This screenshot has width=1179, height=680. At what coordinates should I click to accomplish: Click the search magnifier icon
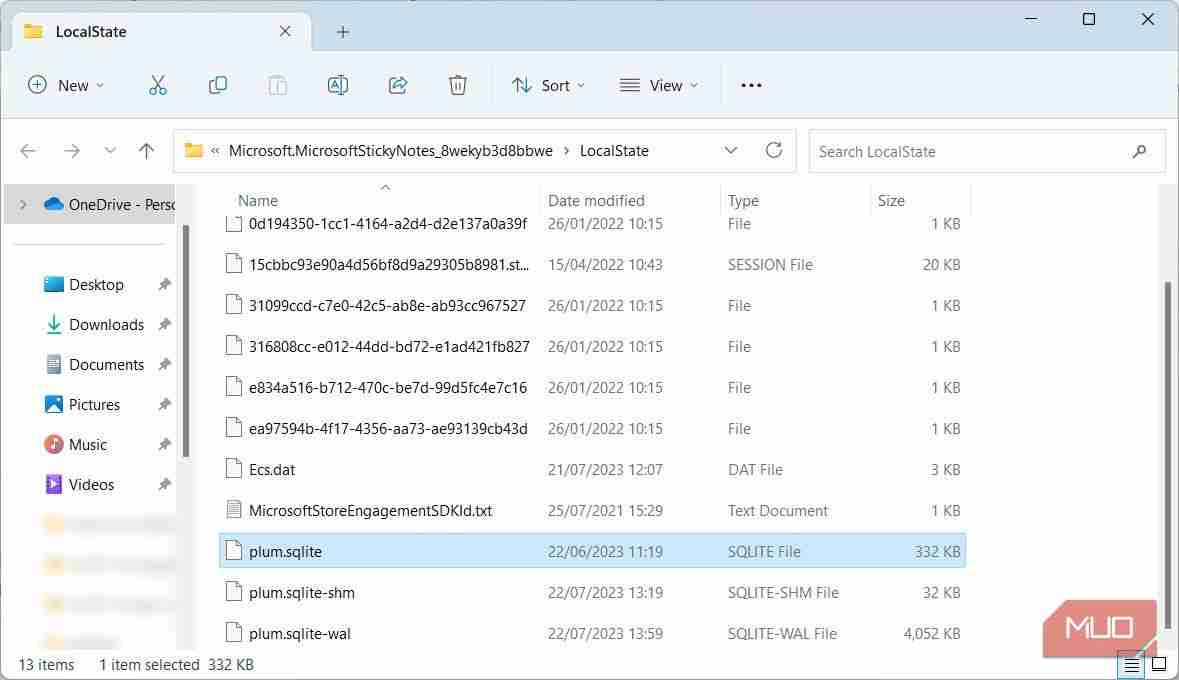coord(1139,151)
